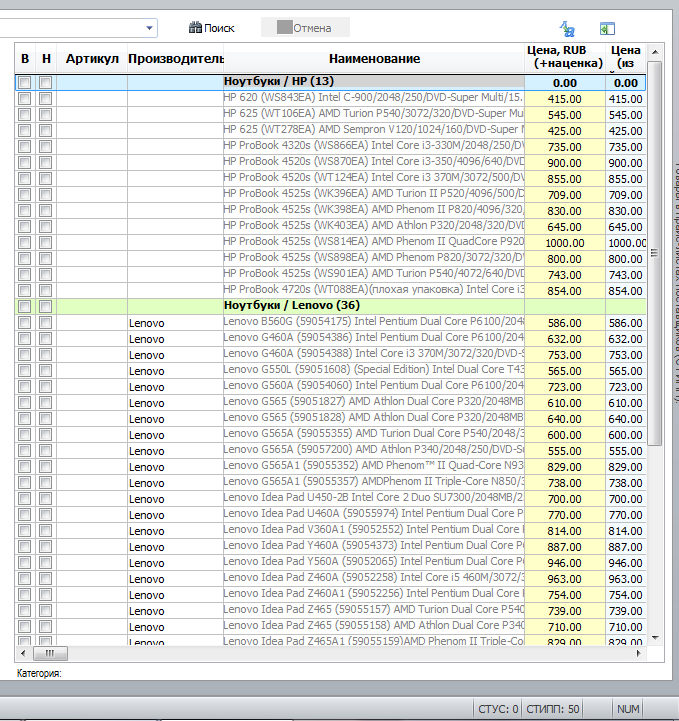
Task: Click the green arrow panel icon in the toolbar
Action: [x=607, y=29]
